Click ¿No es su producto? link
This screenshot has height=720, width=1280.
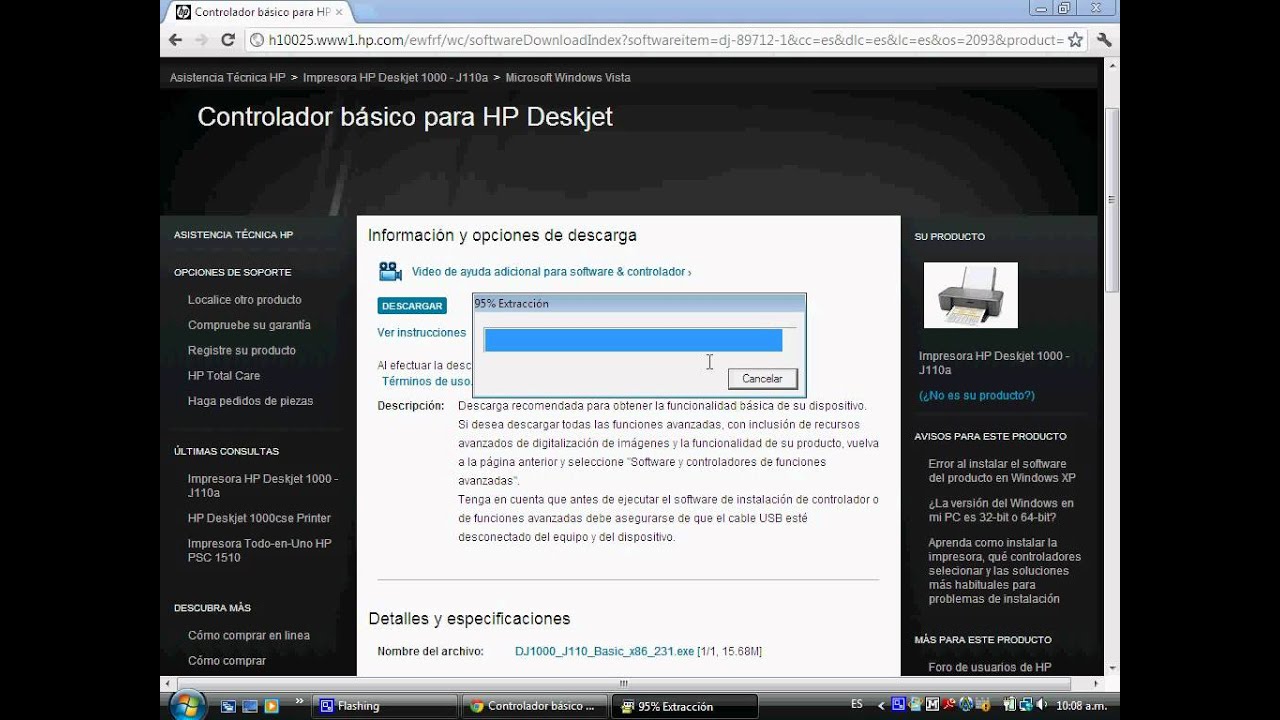[977, 395]
